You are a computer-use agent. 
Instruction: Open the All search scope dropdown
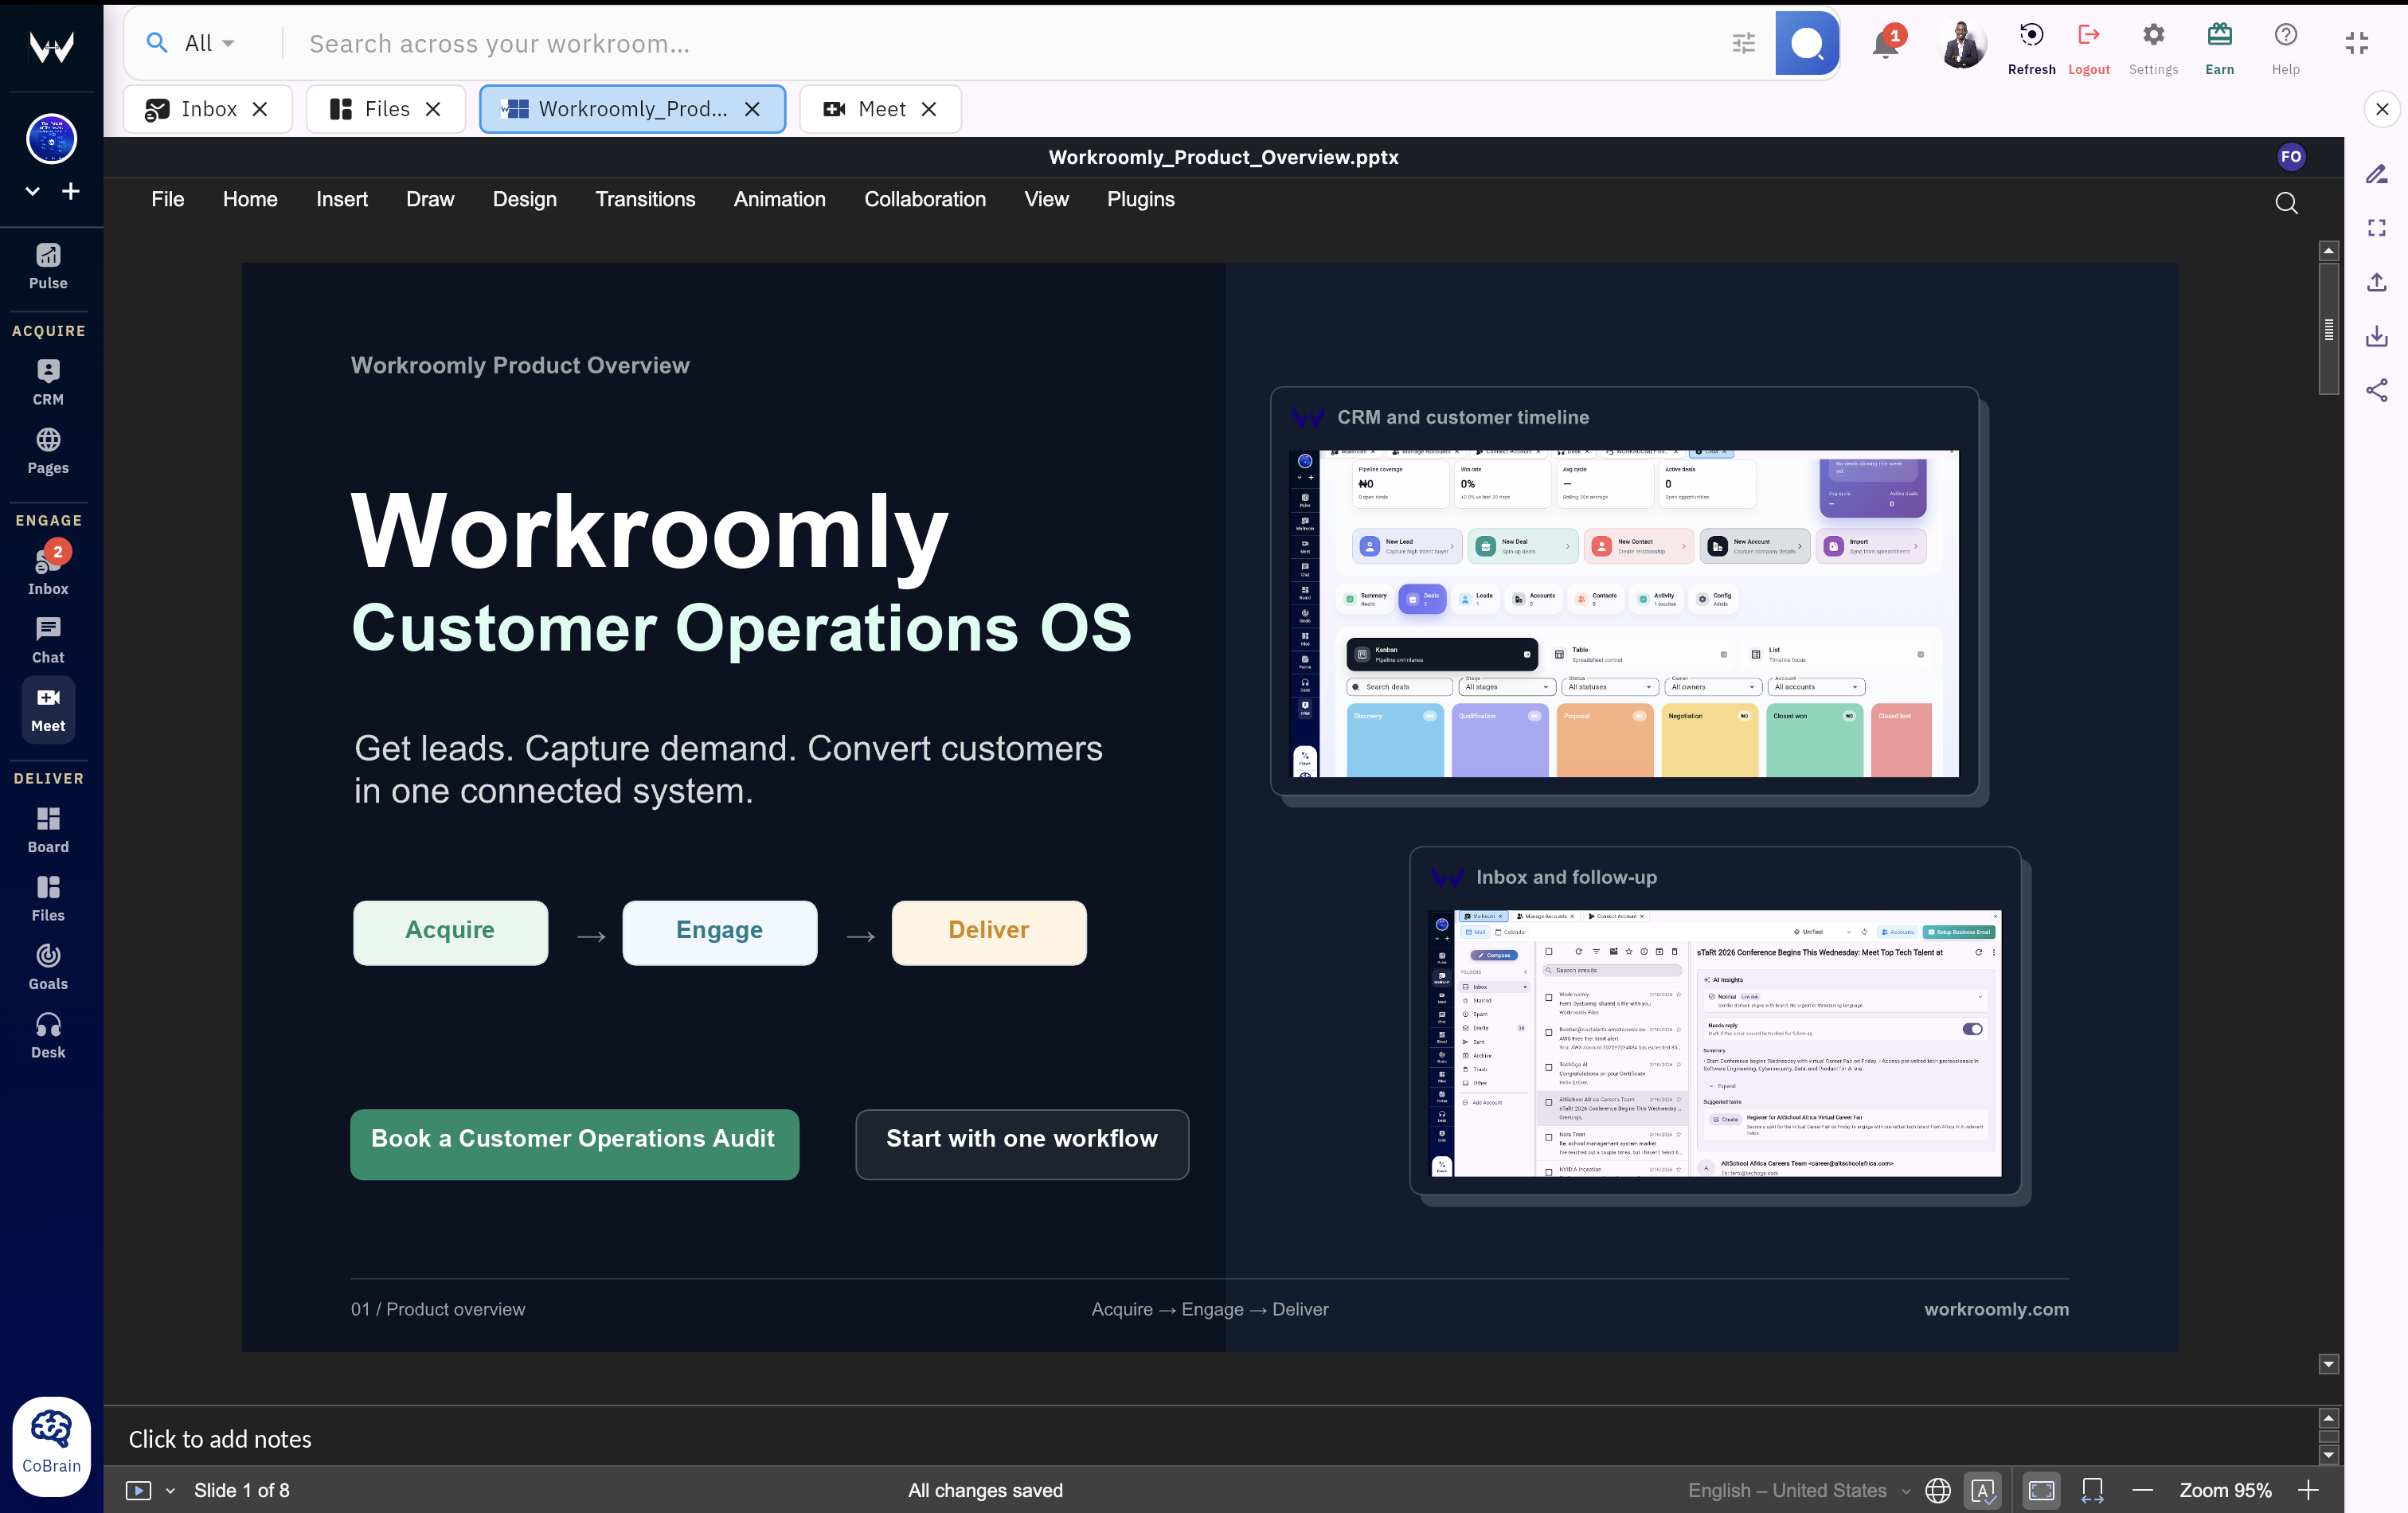pyautogui.click(x=209, y=43)
